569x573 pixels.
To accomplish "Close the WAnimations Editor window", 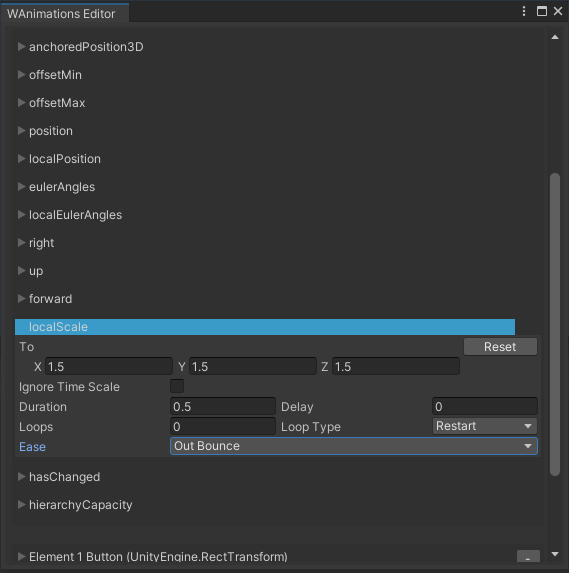I will (x=558, y=11).
